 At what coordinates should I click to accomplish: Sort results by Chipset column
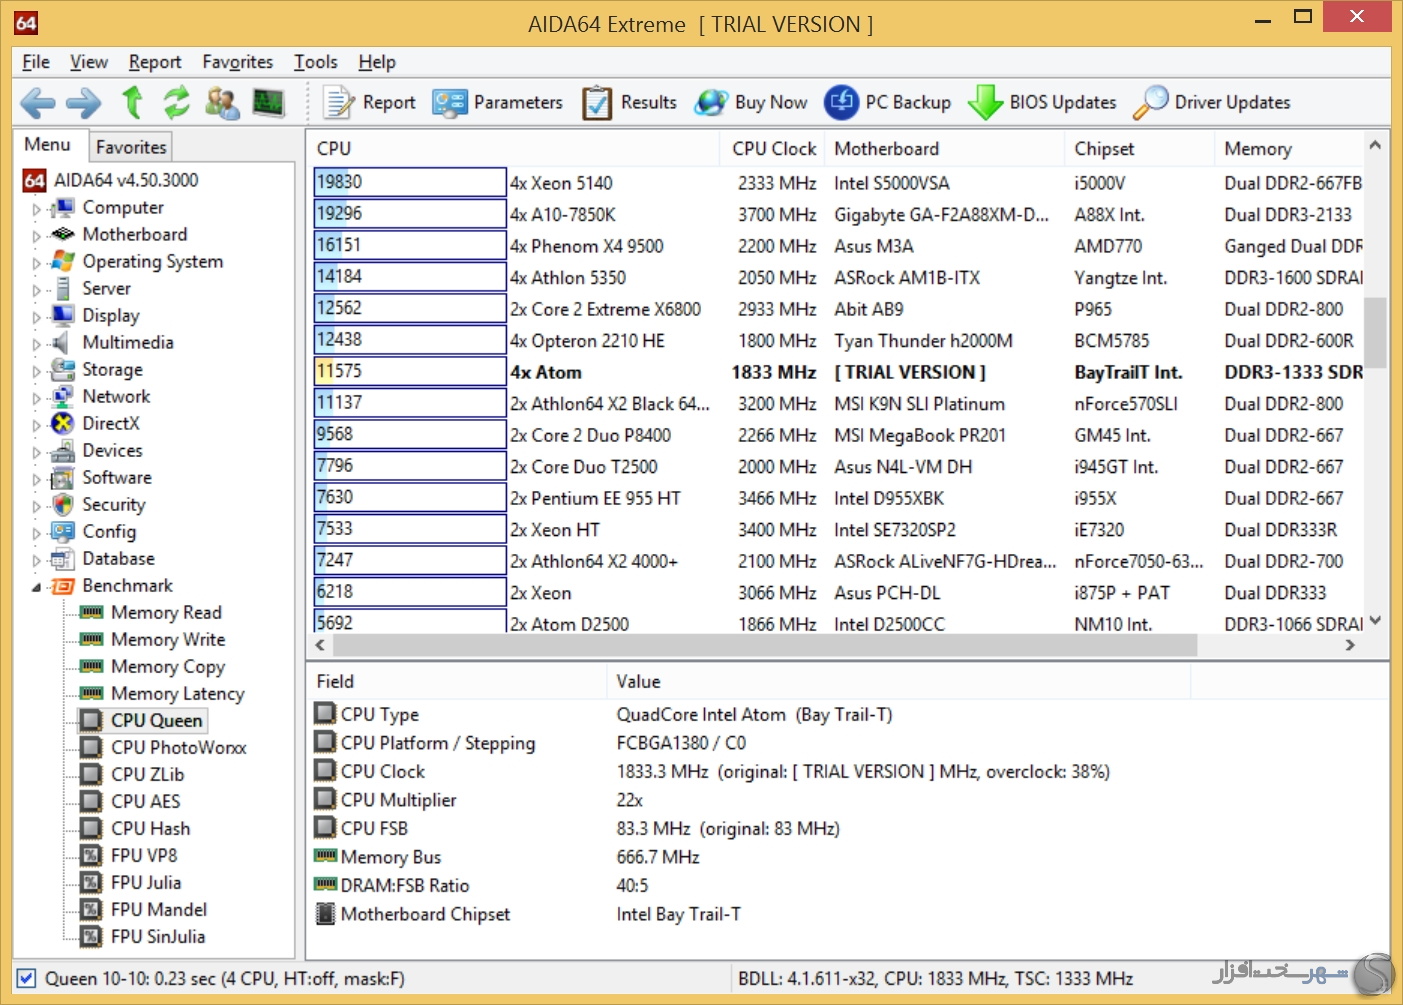[x=1140, y=148]
